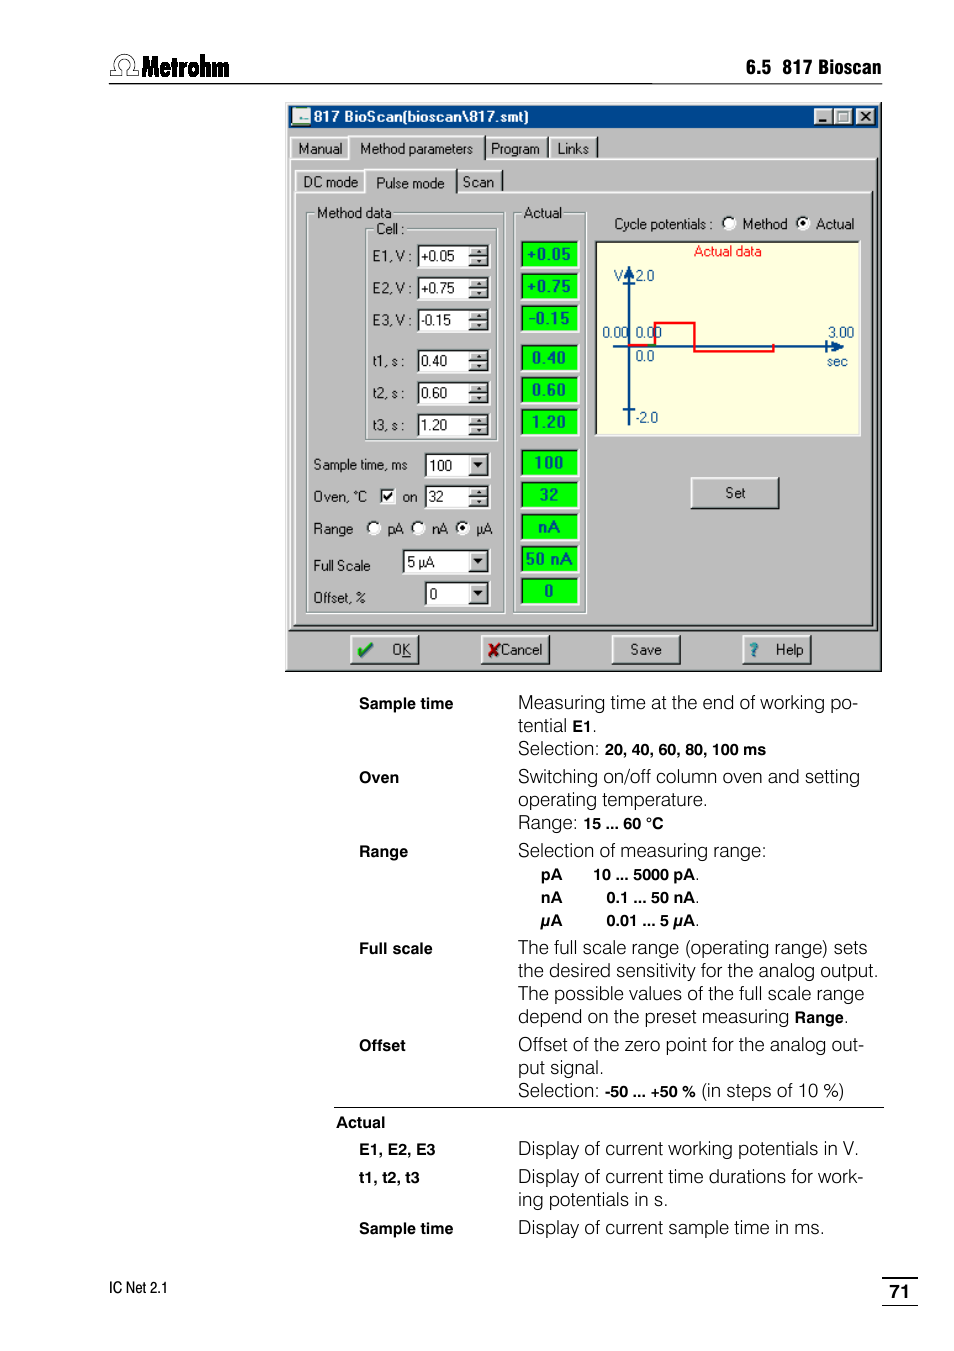This screenshot has width=954, height=1351.
Task: Click the t1, s input field
Action: (x=444, y=361)
